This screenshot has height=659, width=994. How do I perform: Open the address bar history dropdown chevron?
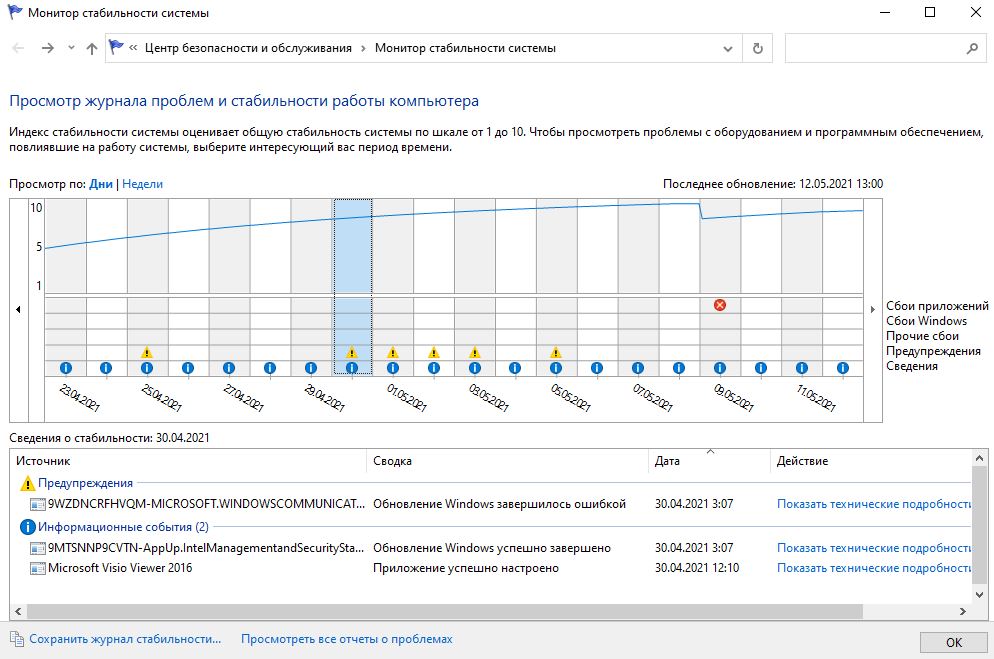(x=728, y=47)
